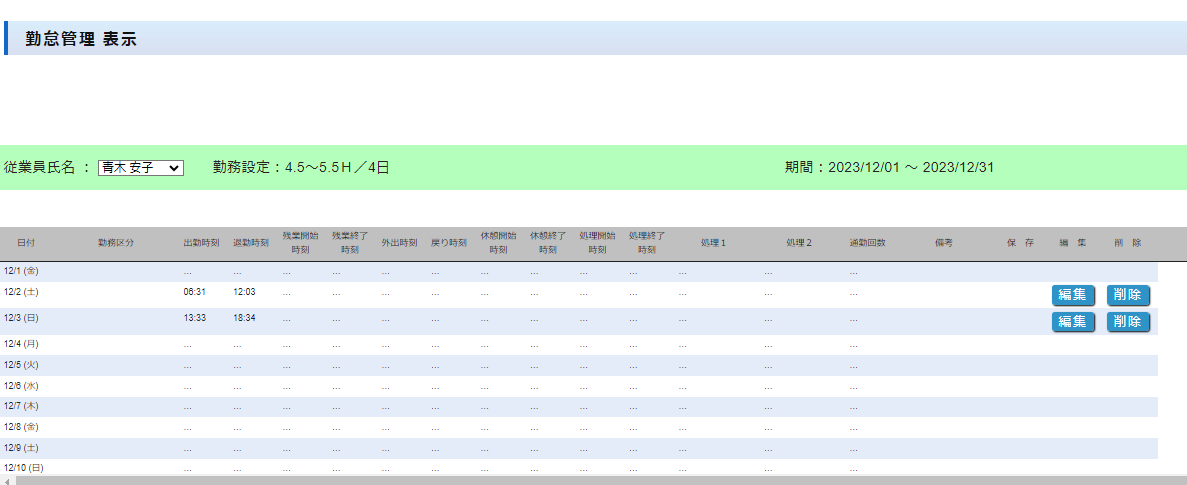1187x485 pixels.
Task: Click the 通勤回数 column header
Action: click(867, 243)
